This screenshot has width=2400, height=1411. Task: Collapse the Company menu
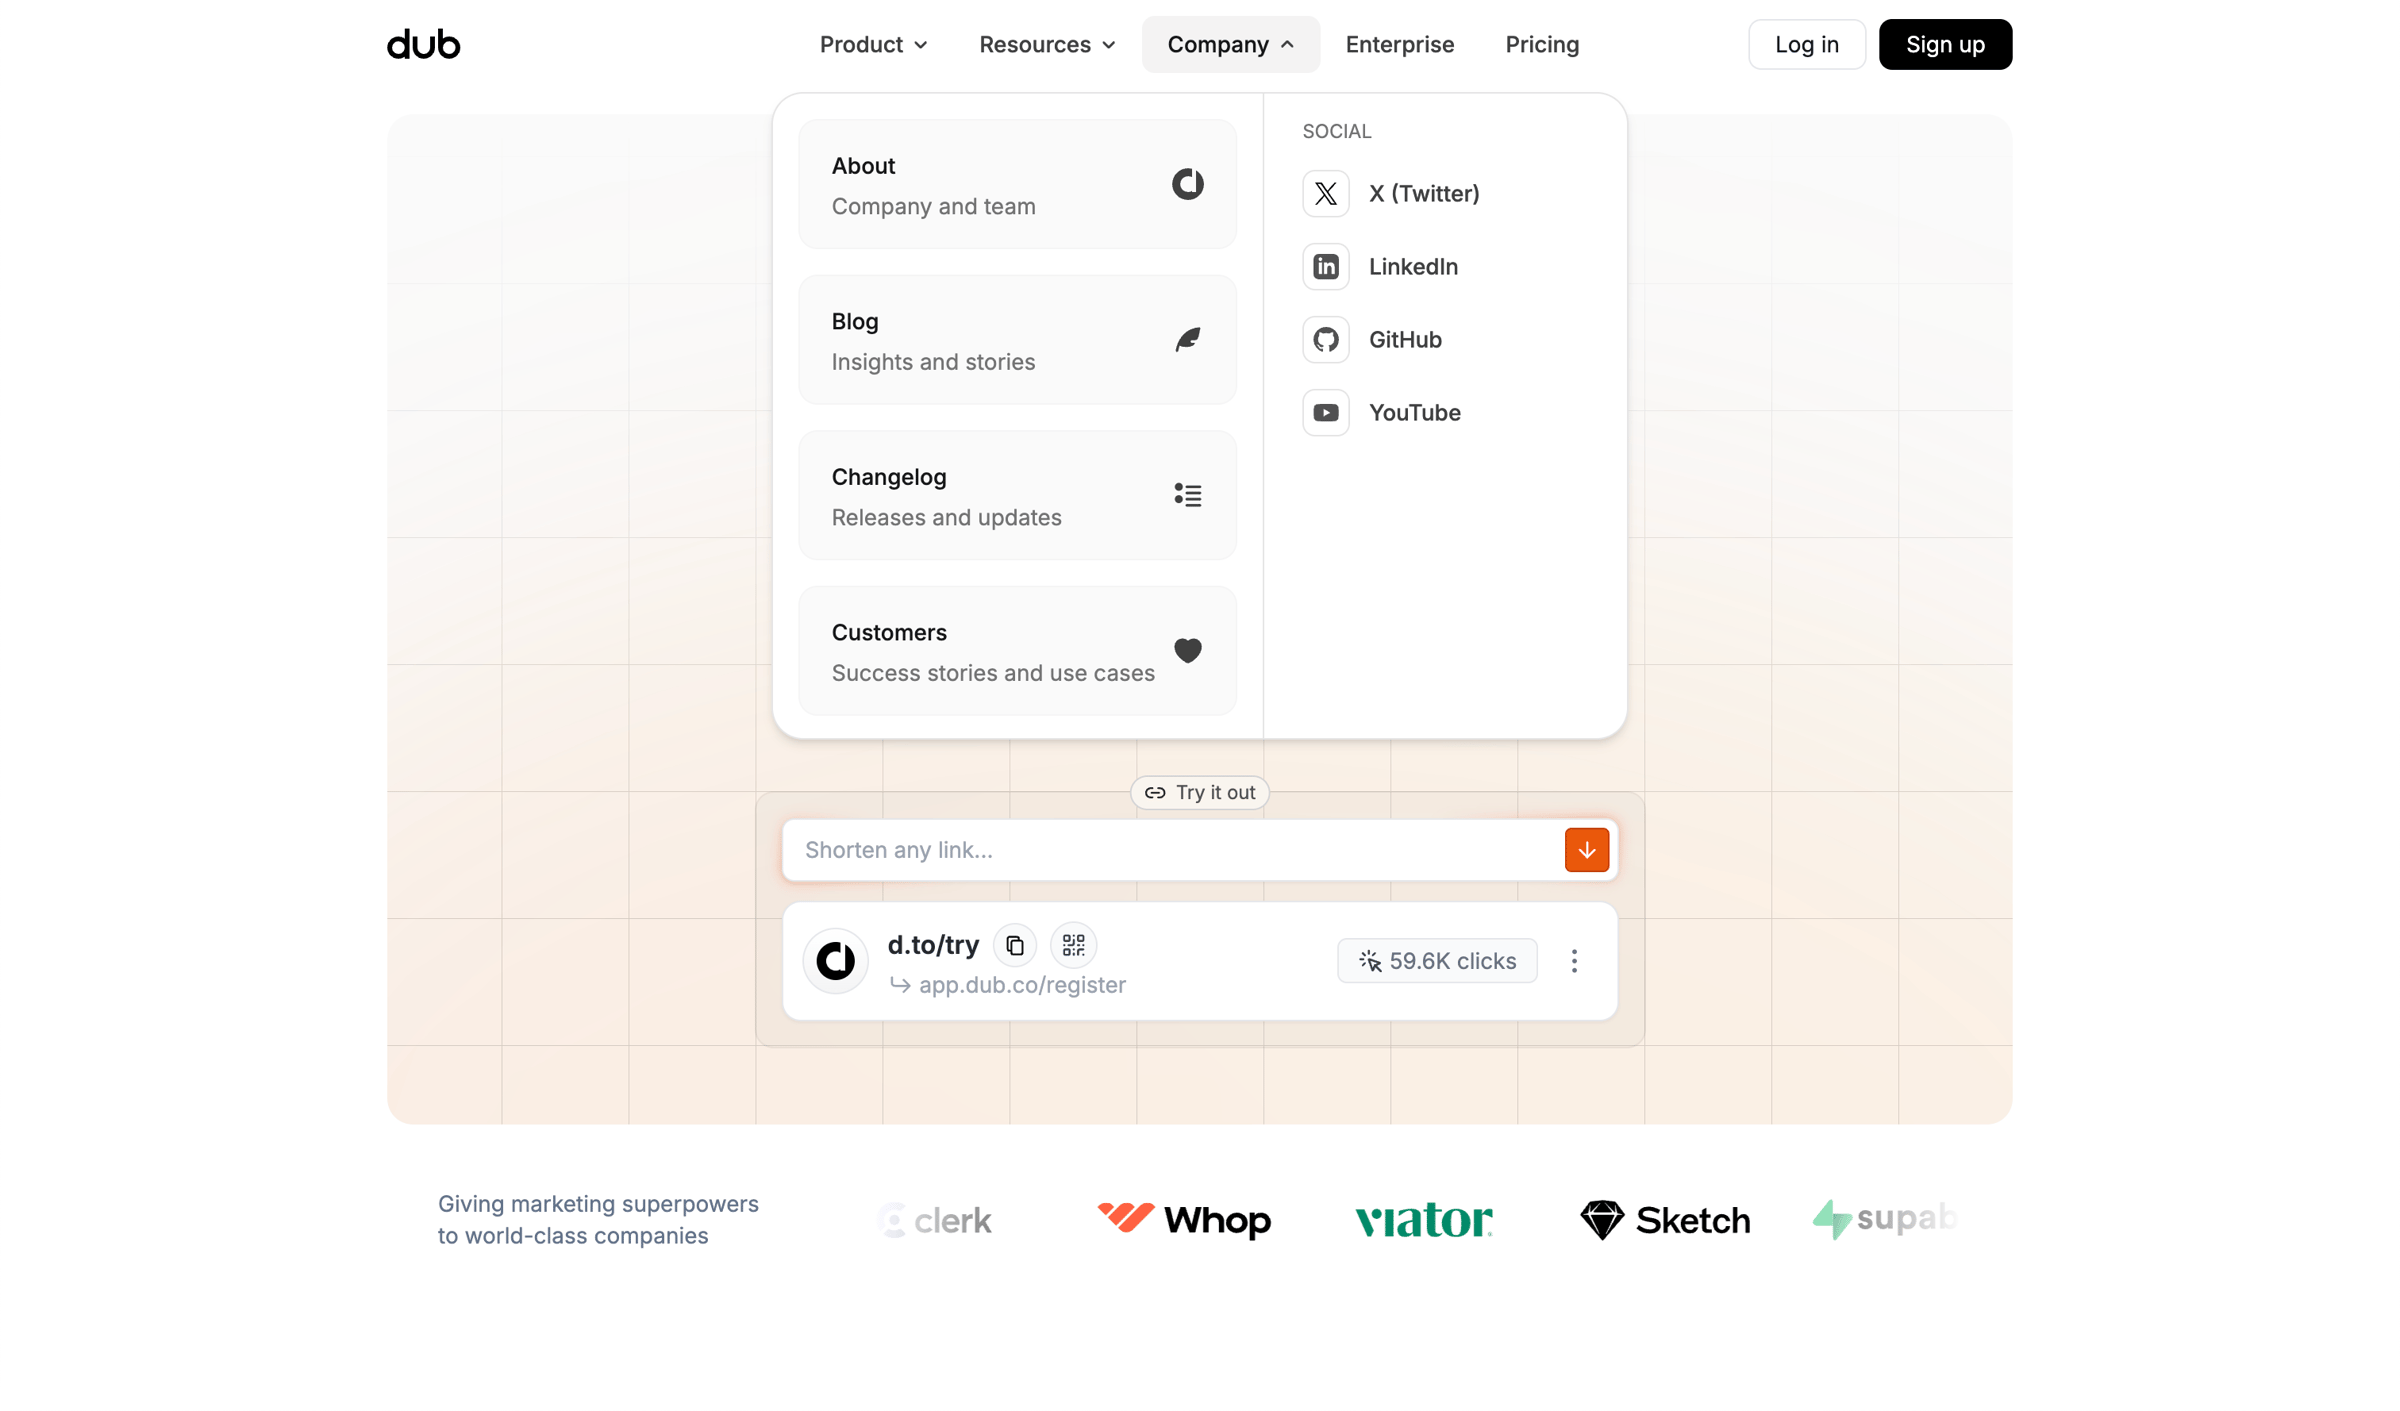pos(1230,44)
